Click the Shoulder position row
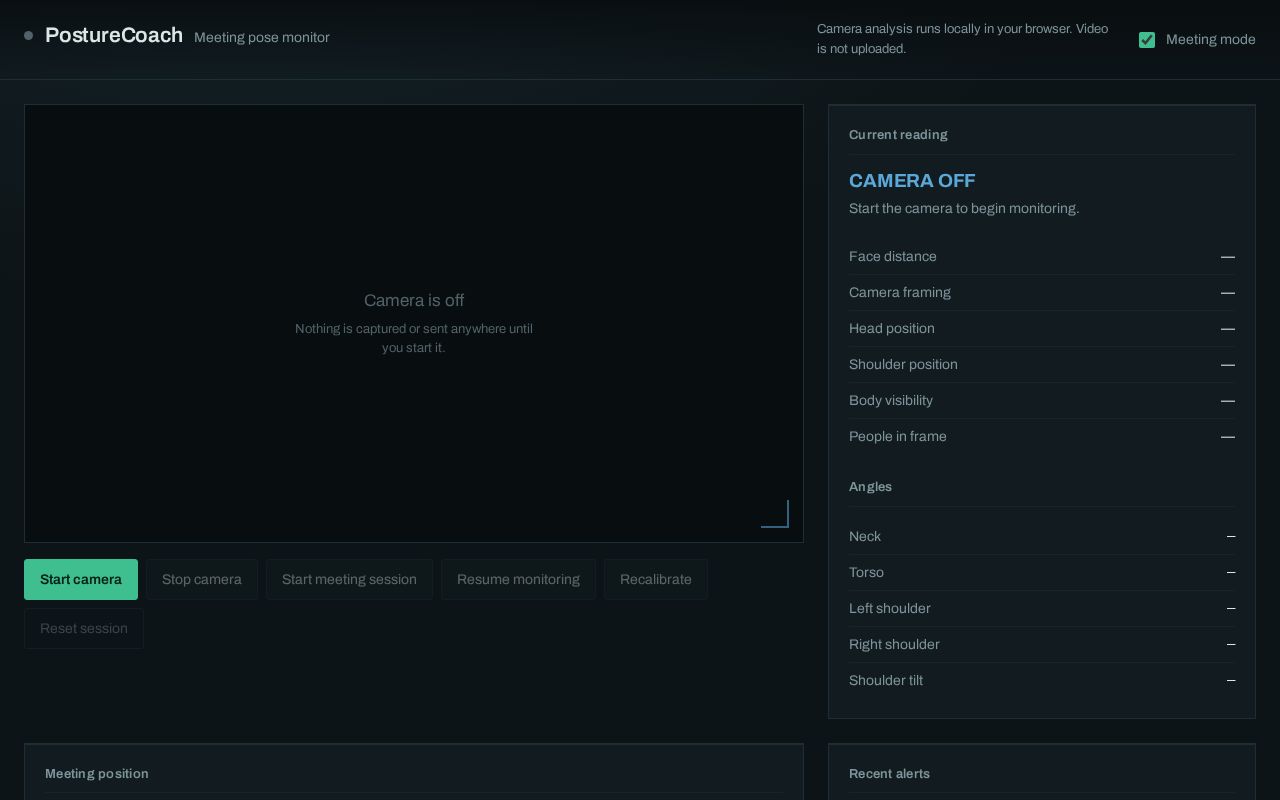The width and height of the screenshot is (1280, 800). point(1042,365)
